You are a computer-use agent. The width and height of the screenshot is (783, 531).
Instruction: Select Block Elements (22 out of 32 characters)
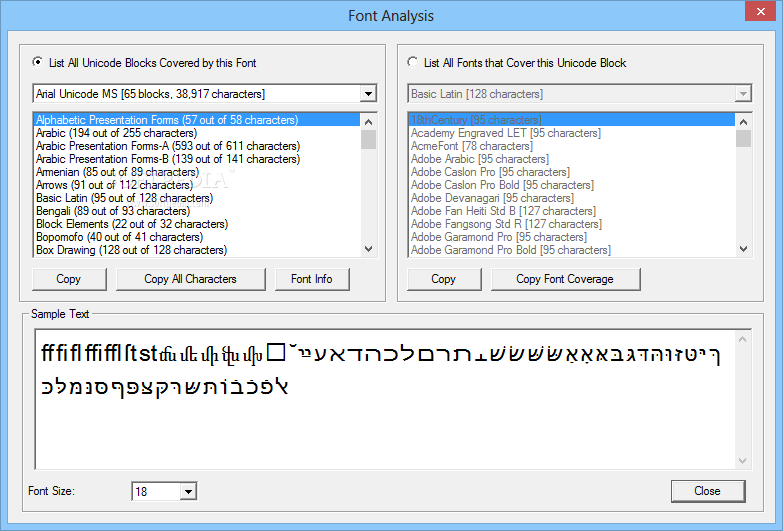[x=197, y=224]
